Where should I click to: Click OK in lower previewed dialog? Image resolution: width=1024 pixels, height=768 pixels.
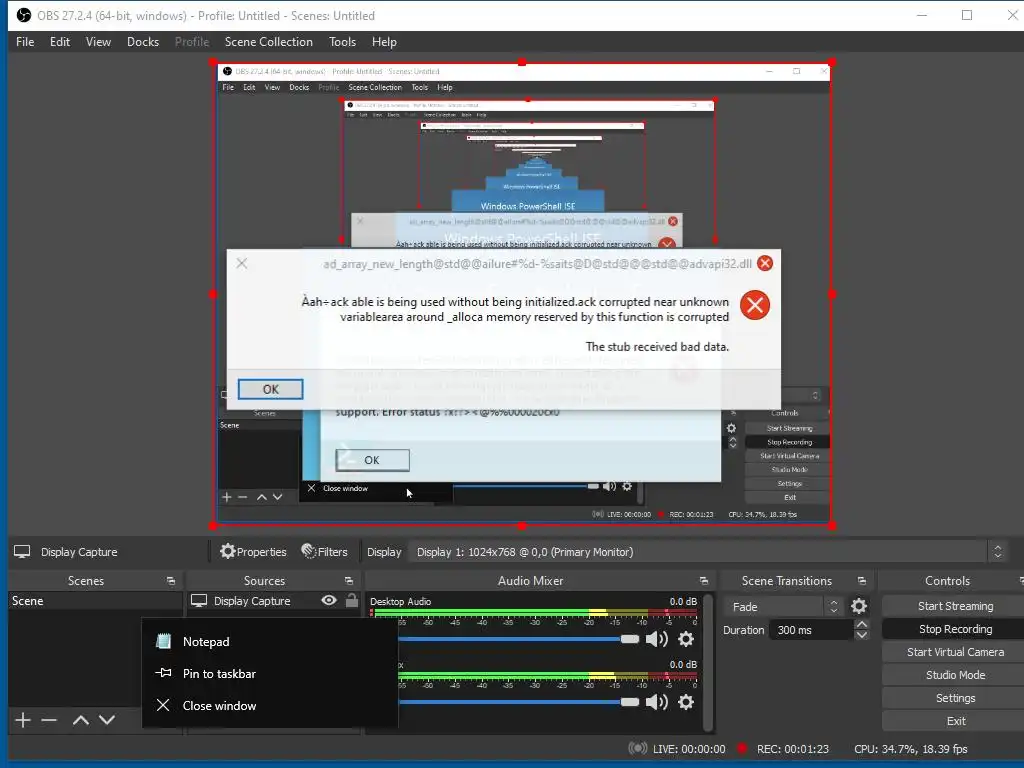pos(372,460)
